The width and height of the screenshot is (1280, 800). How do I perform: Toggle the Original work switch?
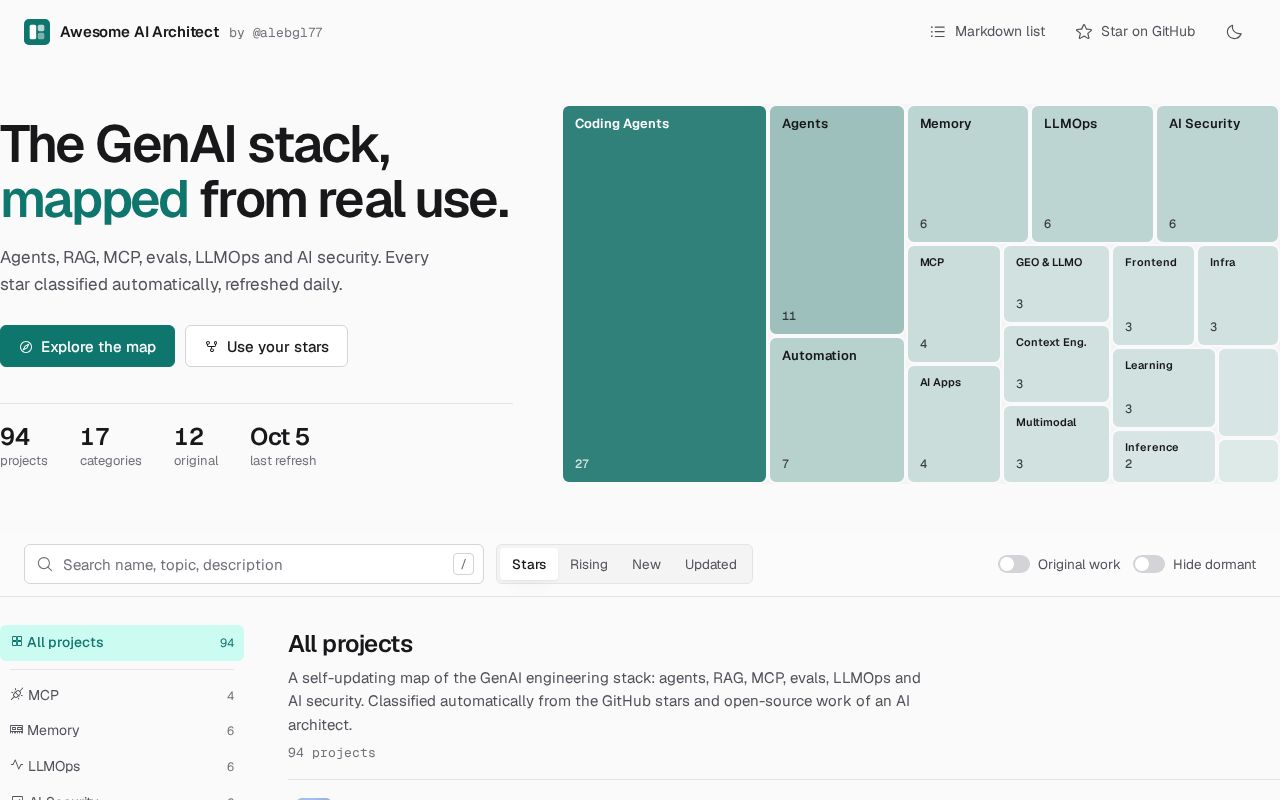[1014, 564]
